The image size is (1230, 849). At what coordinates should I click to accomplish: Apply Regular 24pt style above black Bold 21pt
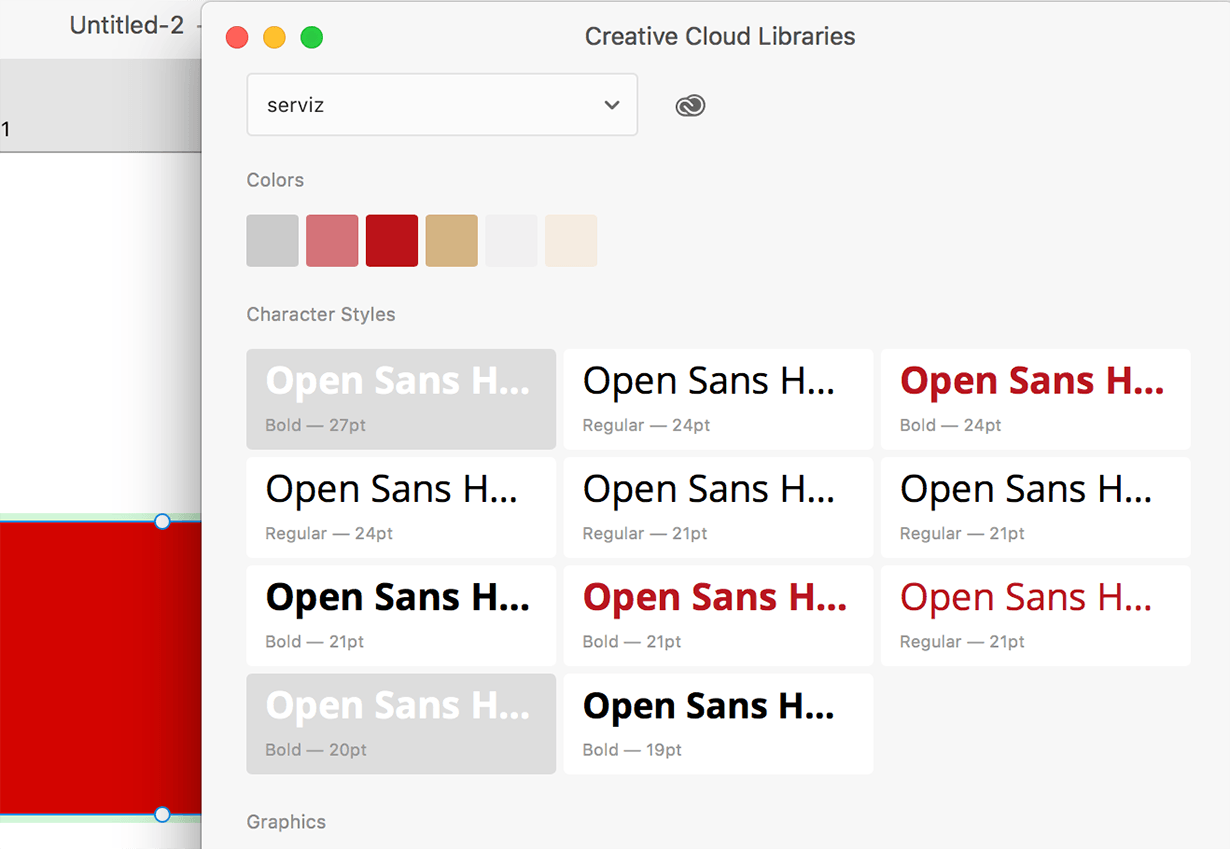[401, 507]
